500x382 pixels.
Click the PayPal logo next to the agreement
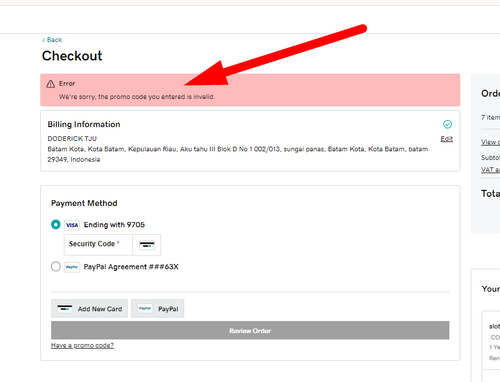click(72, 267)
